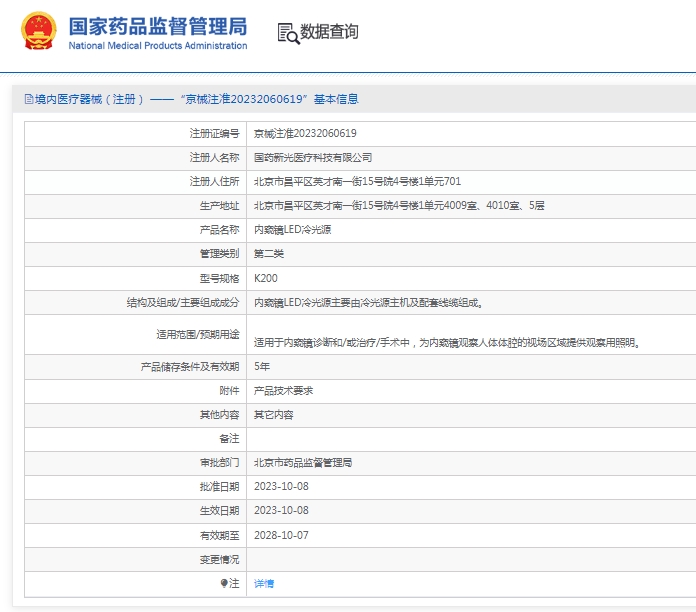Select production address with 4009室
The image size is (696, 612).
click(399, 205)
